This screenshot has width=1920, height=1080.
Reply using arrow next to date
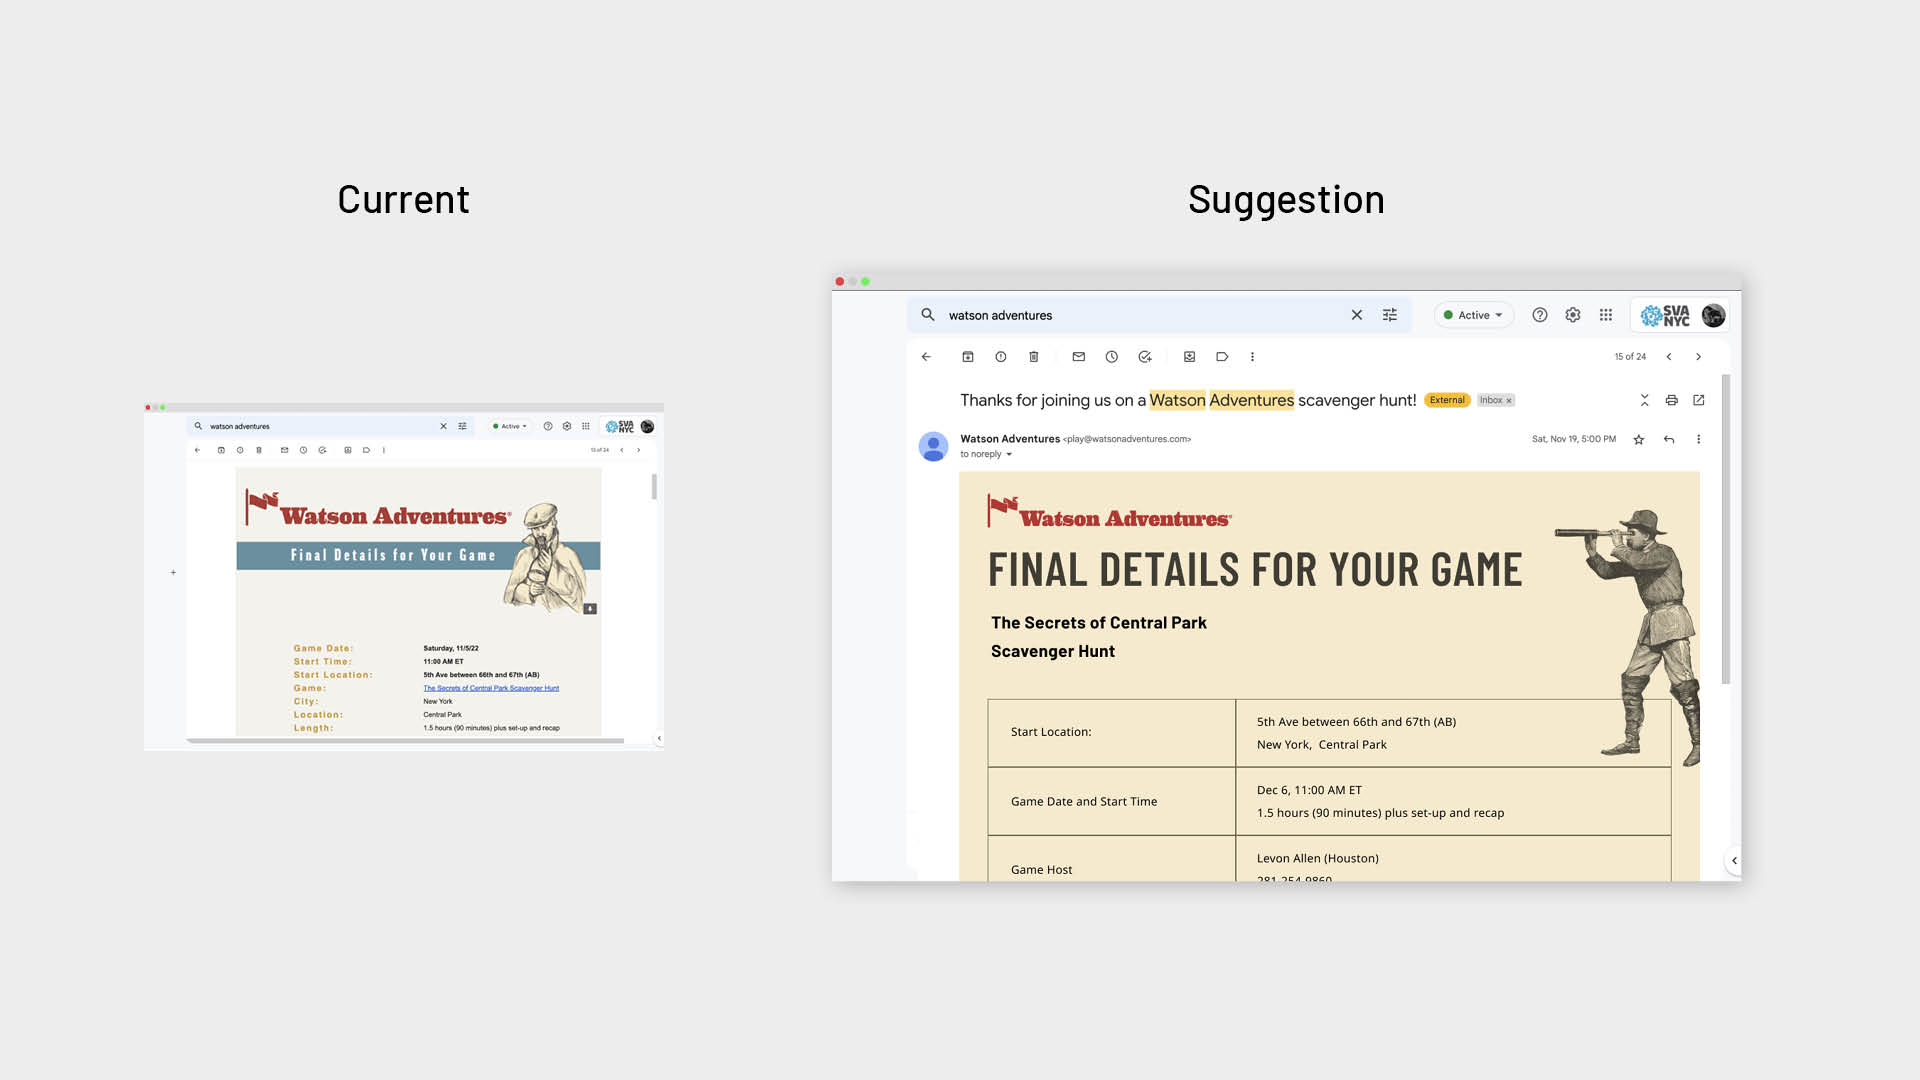1668,439
